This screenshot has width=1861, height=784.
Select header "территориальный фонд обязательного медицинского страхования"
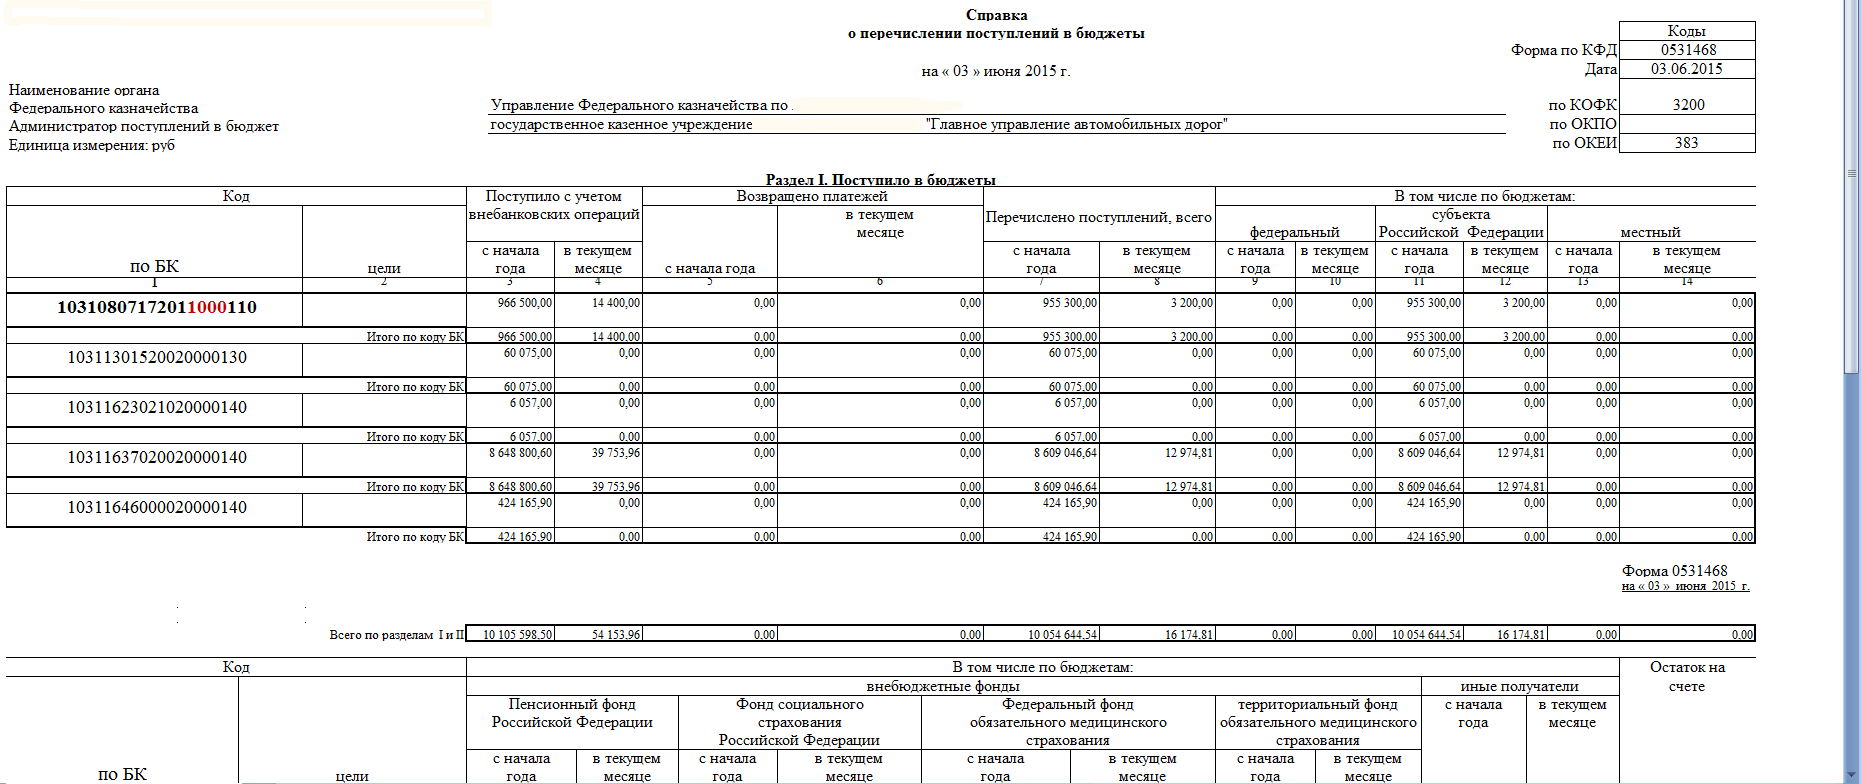[x=1318, y=723]
